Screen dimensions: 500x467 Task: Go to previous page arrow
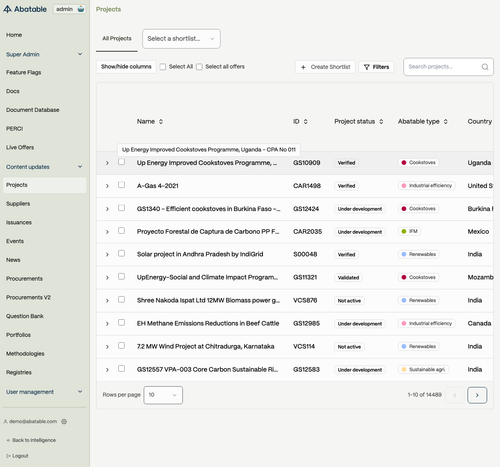[455, 395]
